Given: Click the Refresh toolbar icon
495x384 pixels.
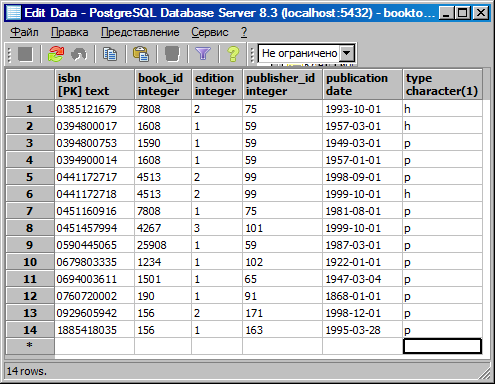Looking at the screenshot, I should pos(56,54).
